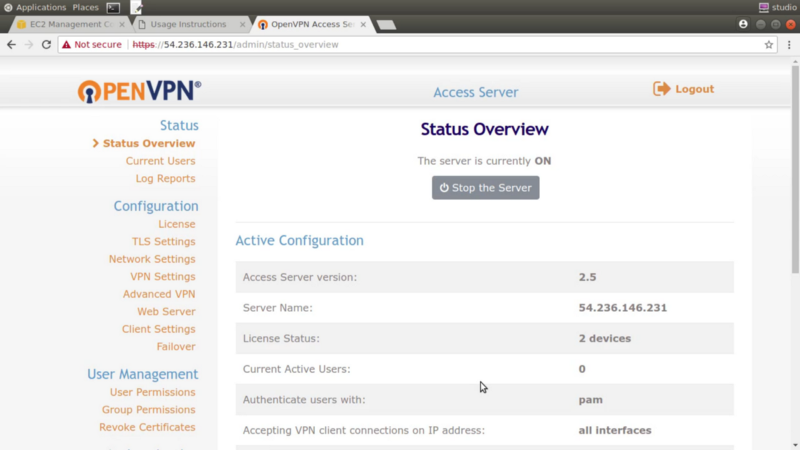This screenshot has width=800, height=450.
Task: Click Current Active Users value 0
Action: click(x=582, y=369)
